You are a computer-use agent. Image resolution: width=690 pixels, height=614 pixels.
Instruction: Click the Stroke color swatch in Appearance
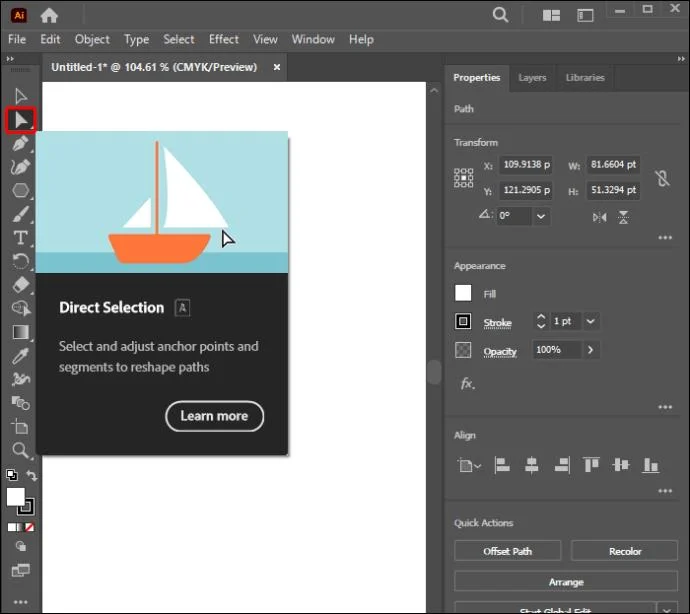tap(463, 321)
